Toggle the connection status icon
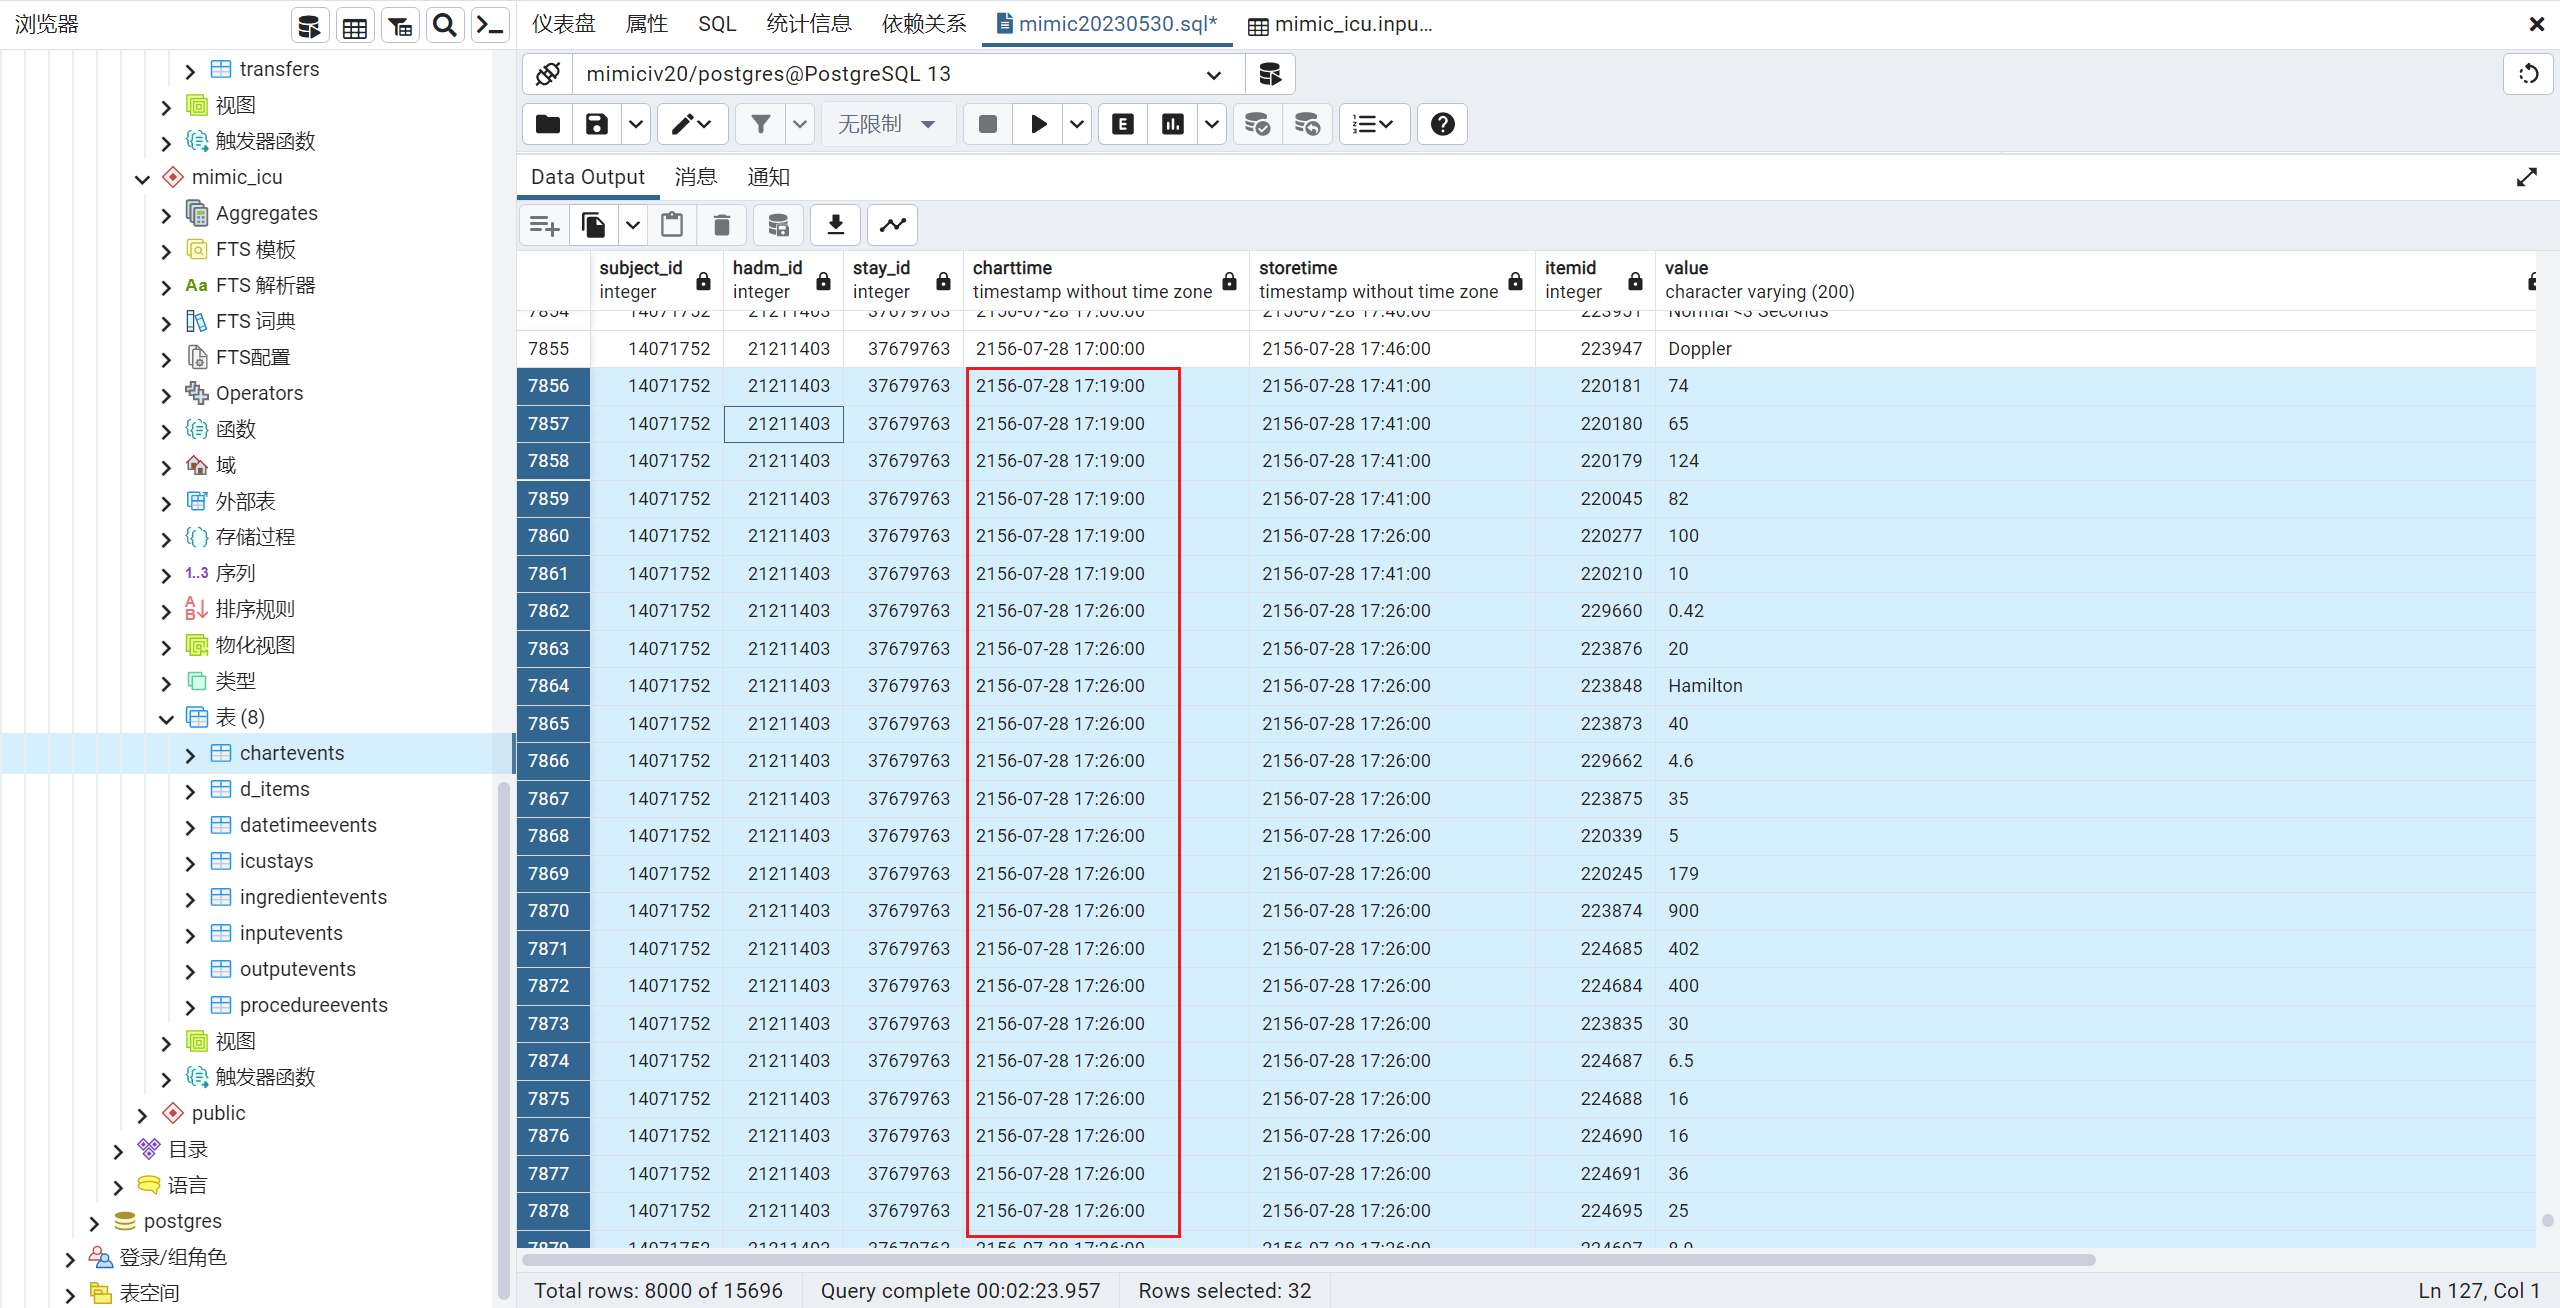The width and height of the screenshot is (2560, 1308). [x=547, y=74]
